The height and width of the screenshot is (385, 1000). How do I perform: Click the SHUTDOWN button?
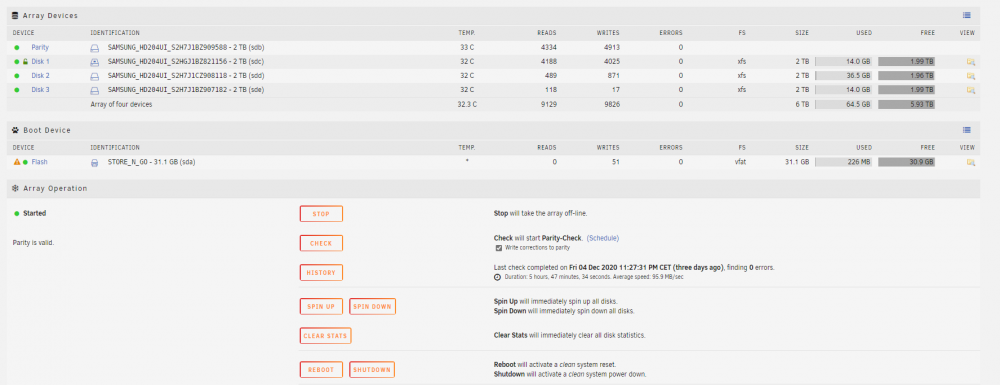click(x=372, y=370)
